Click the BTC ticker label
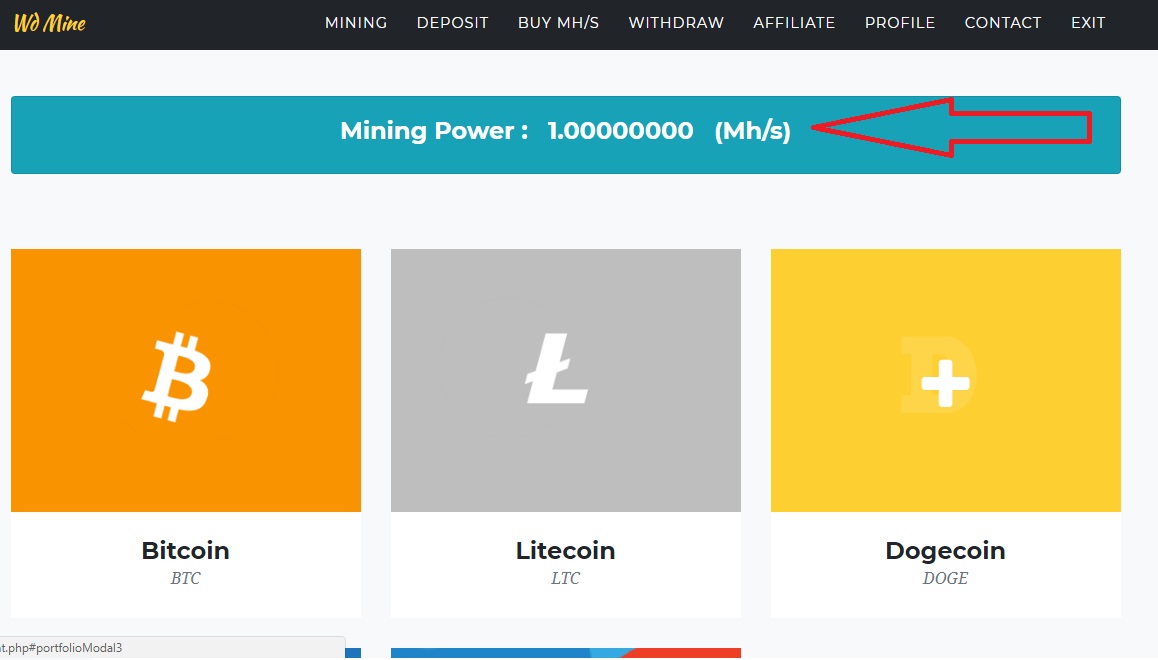This screenshot has width=1158, height=660. coord(185,578)
